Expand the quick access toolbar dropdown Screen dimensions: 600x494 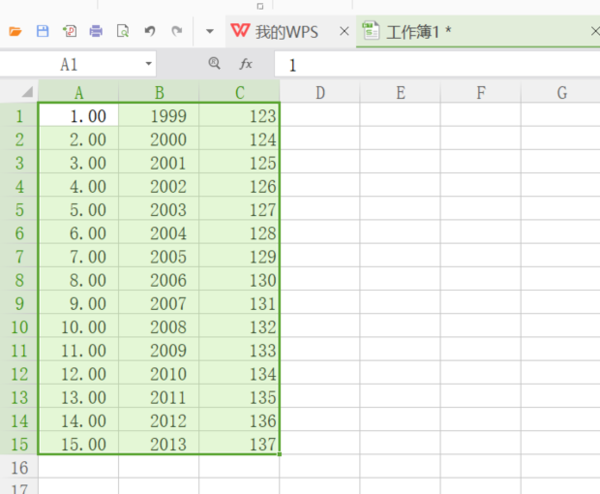209,32
